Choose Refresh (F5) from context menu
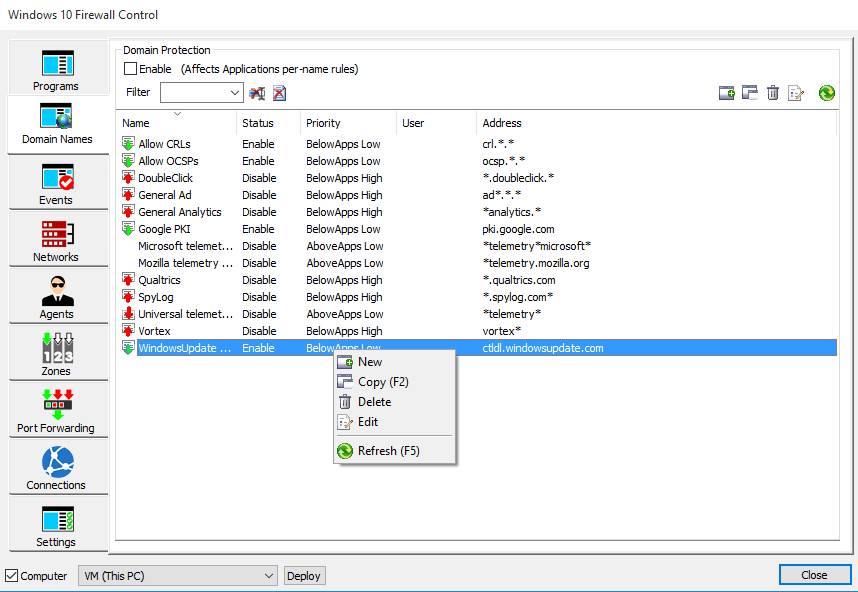This screenshot has width=858, height=592. [x=394, y=451]
